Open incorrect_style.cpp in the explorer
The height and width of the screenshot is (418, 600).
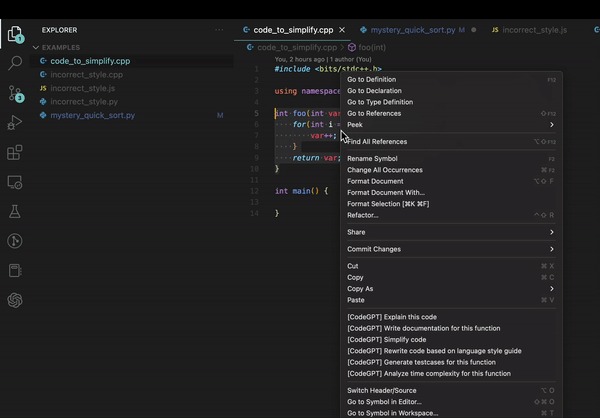(x=132, y=75)
